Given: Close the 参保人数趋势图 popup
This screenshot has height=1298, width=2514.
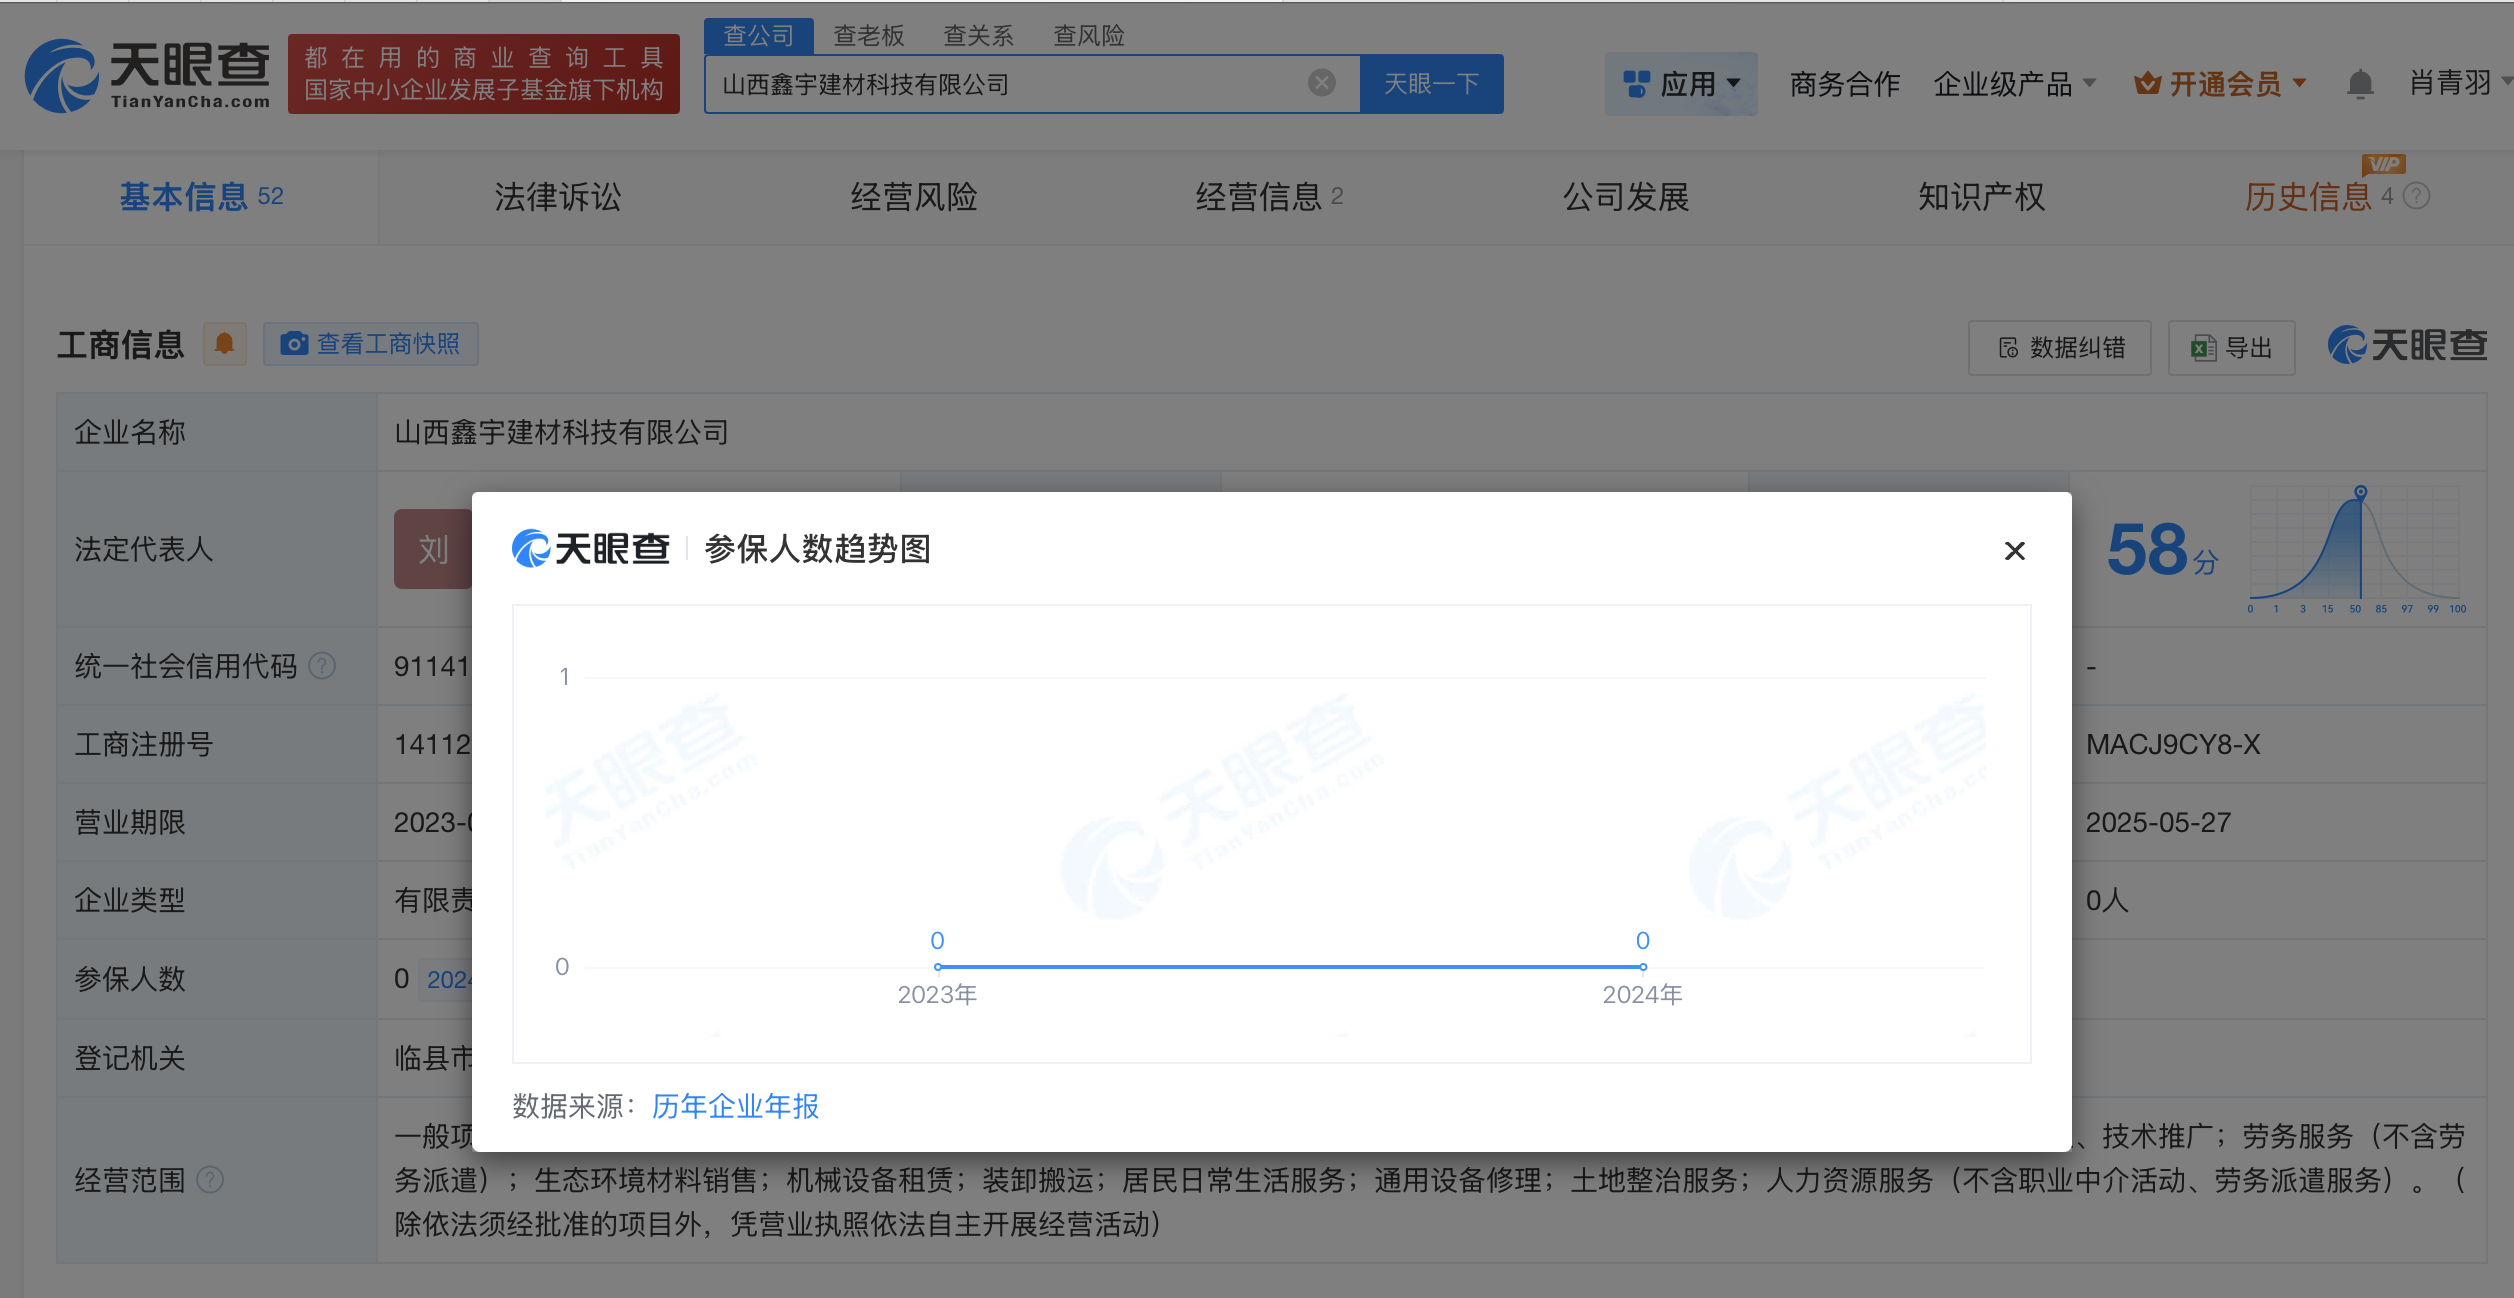Looking at the screenshot, I should tap(2014, 551).
